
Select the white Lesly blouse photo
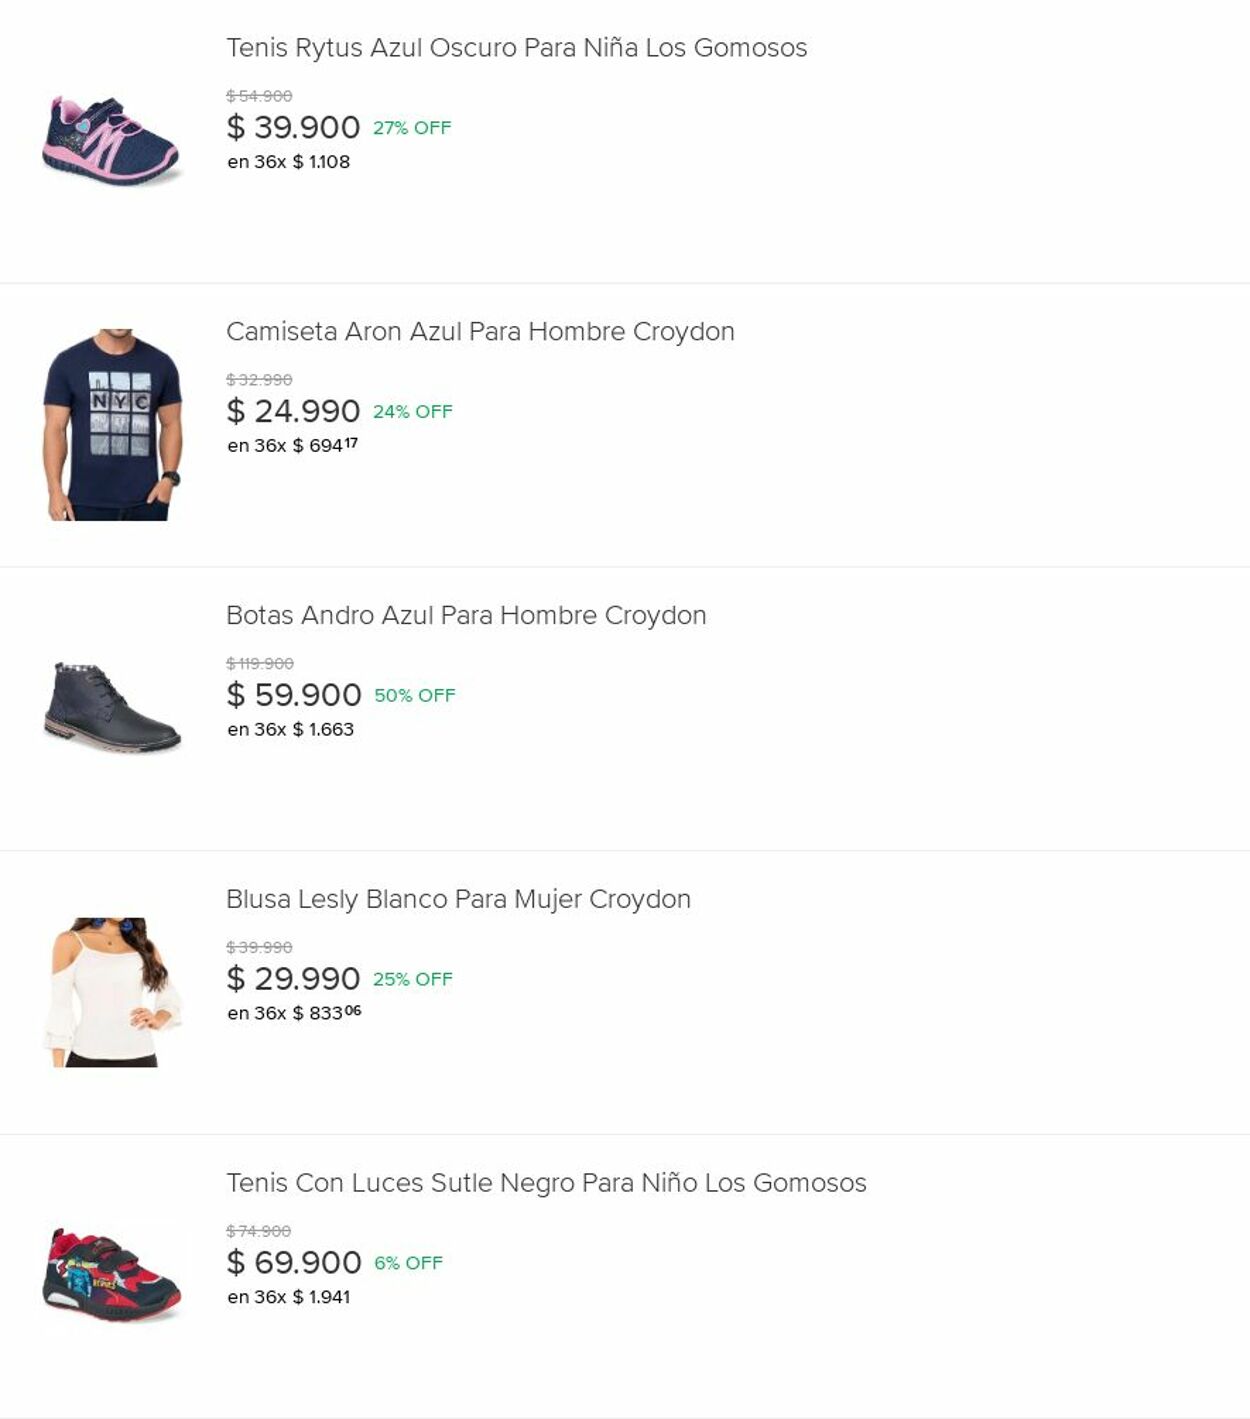point(112,992)
